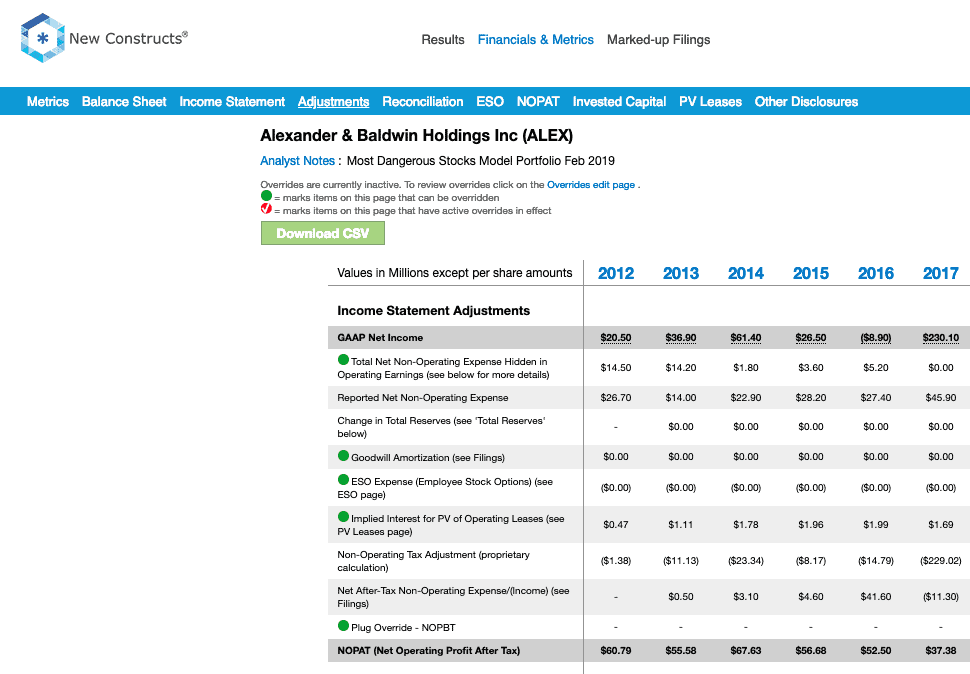Click the GAAP Net Income row label
Viewport: 970px width, 674px height.
click(380, 338)
